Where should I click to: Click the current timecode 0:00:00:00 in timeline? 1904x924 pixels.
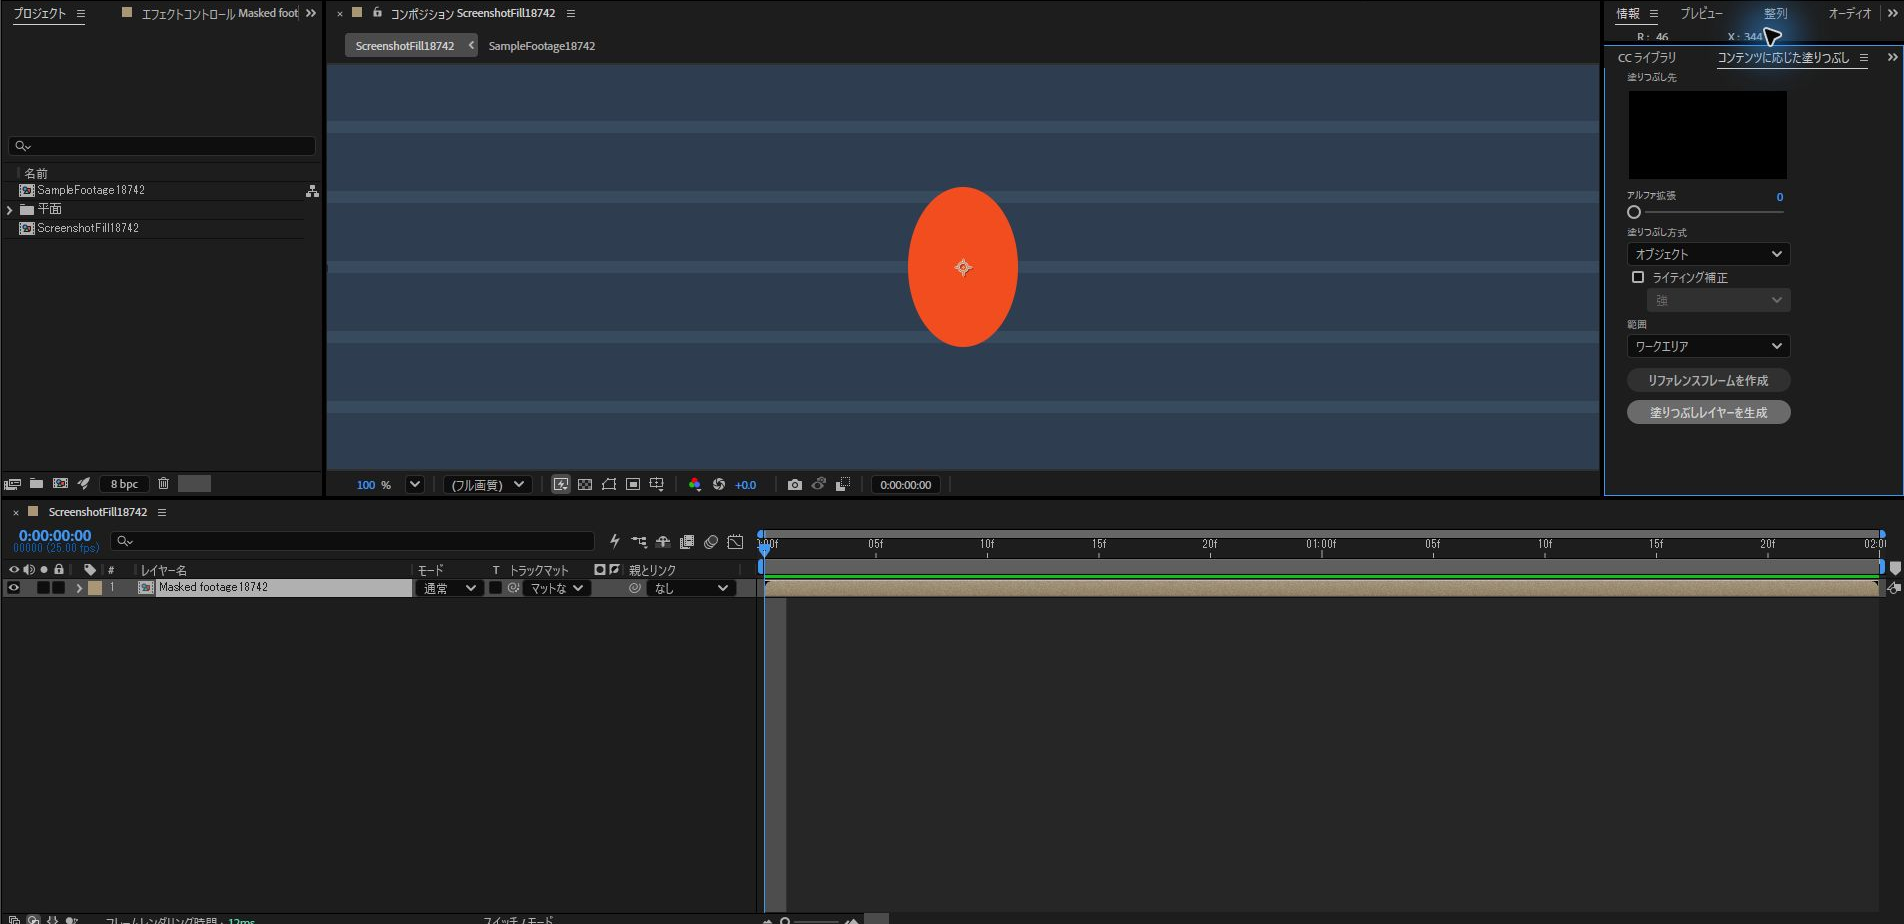click(55, 536)
